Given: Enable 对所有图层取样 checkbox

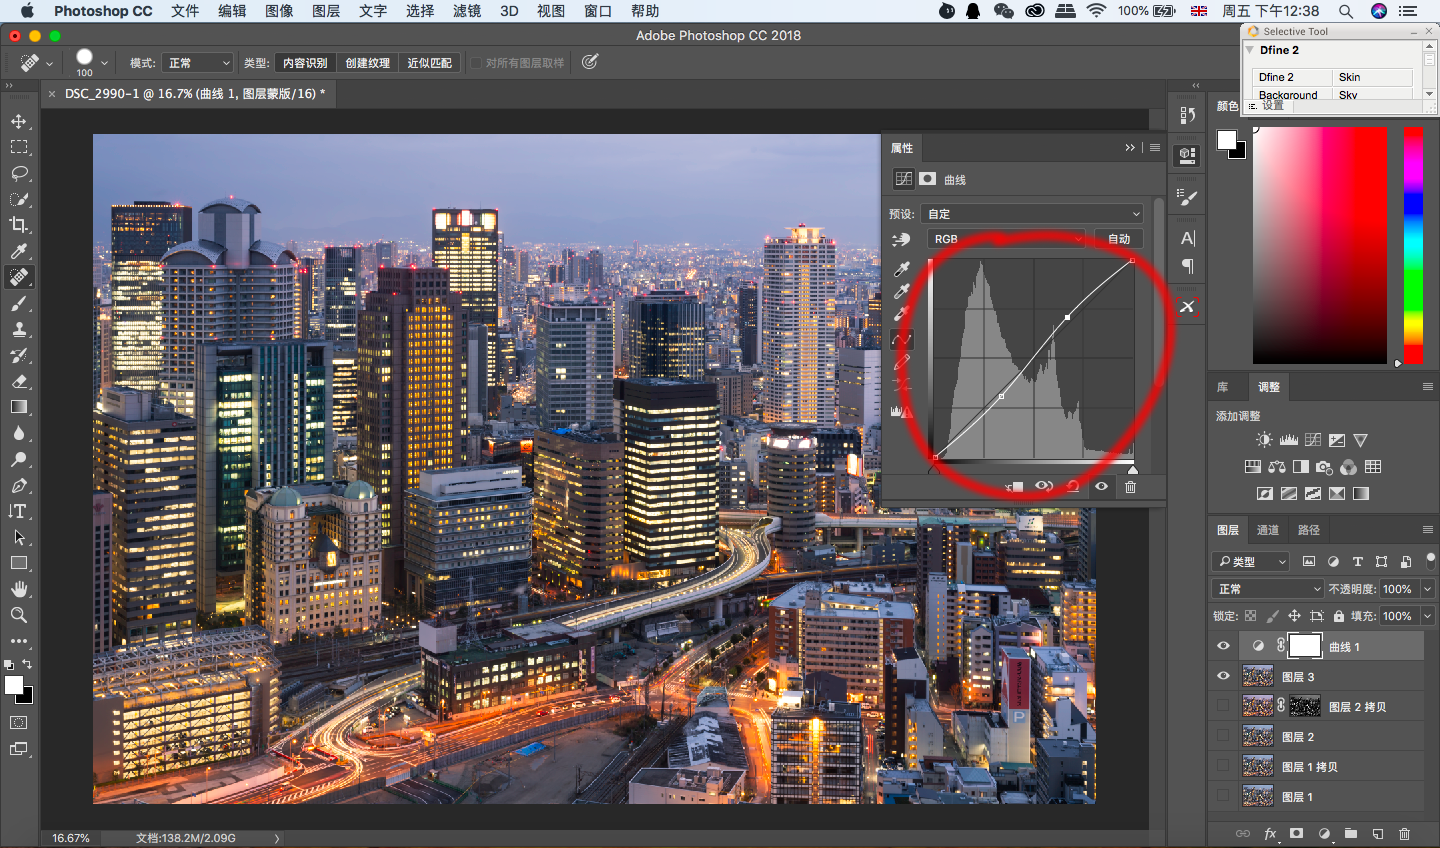Looking at the screenshot, I should (476, 63).
